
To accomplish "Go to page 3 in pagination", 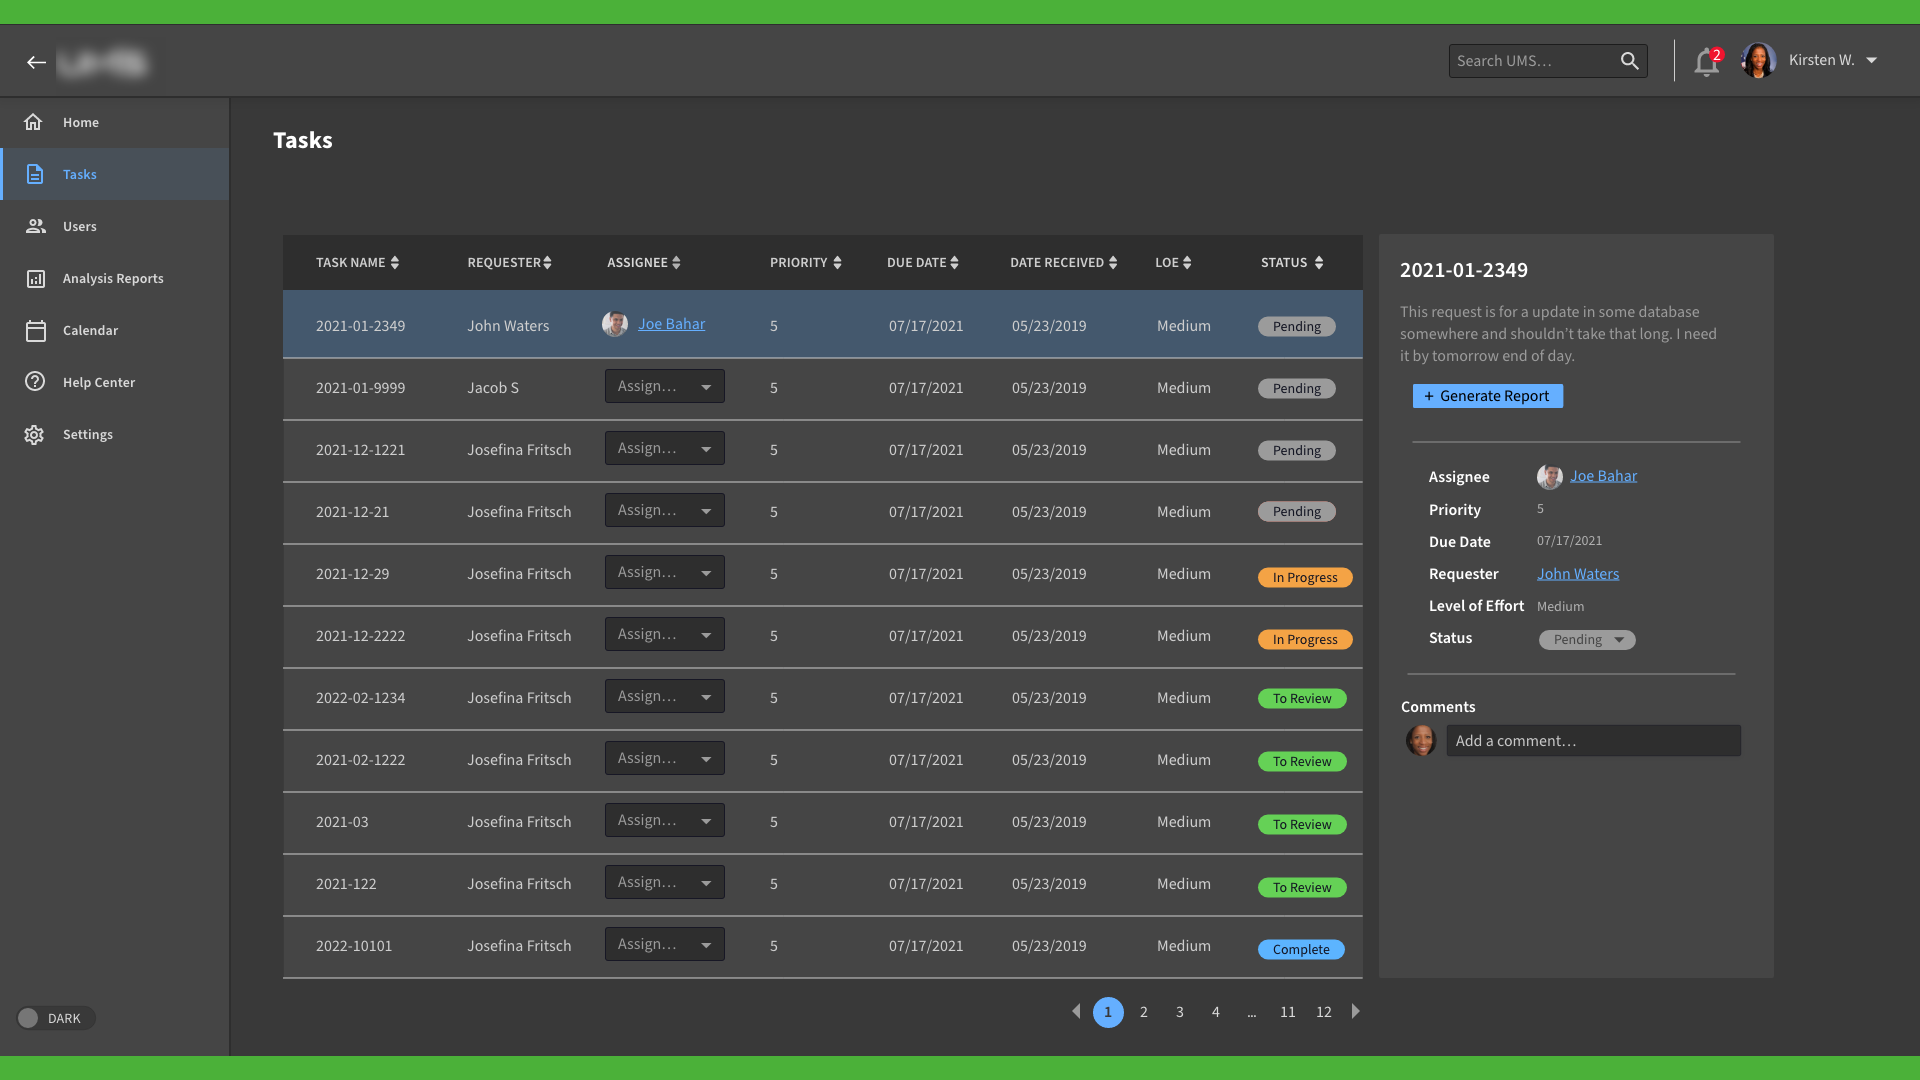I will (1180, 1012).
